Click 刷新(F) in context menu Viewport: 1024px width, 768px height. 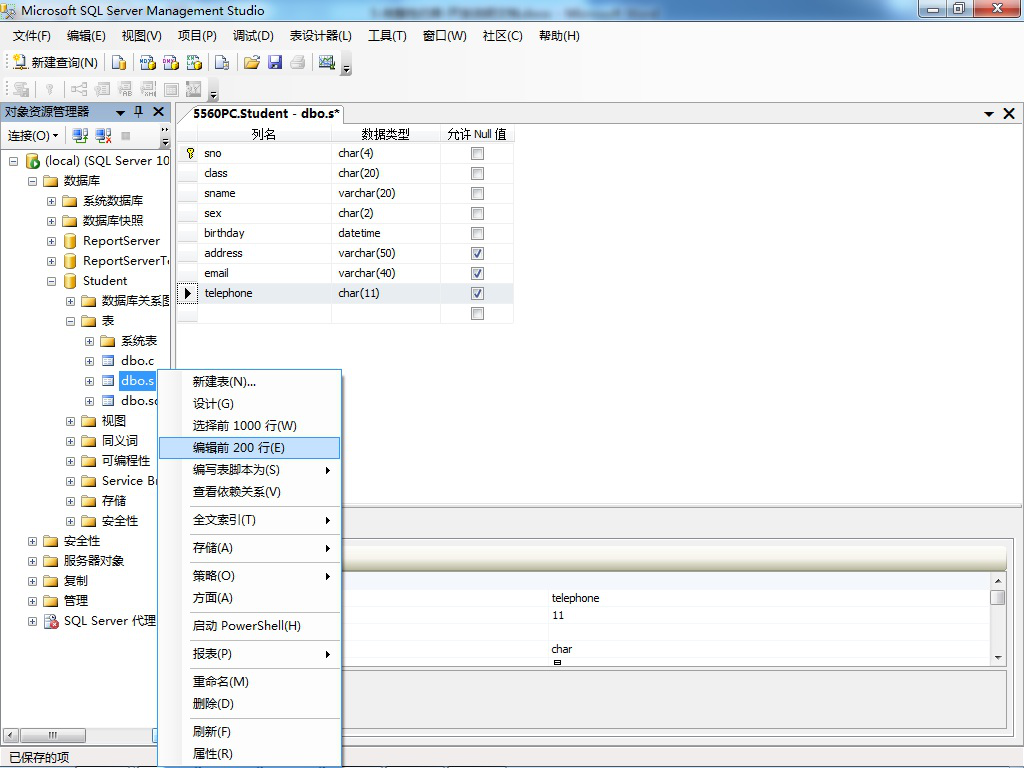(x=249, y=731)
